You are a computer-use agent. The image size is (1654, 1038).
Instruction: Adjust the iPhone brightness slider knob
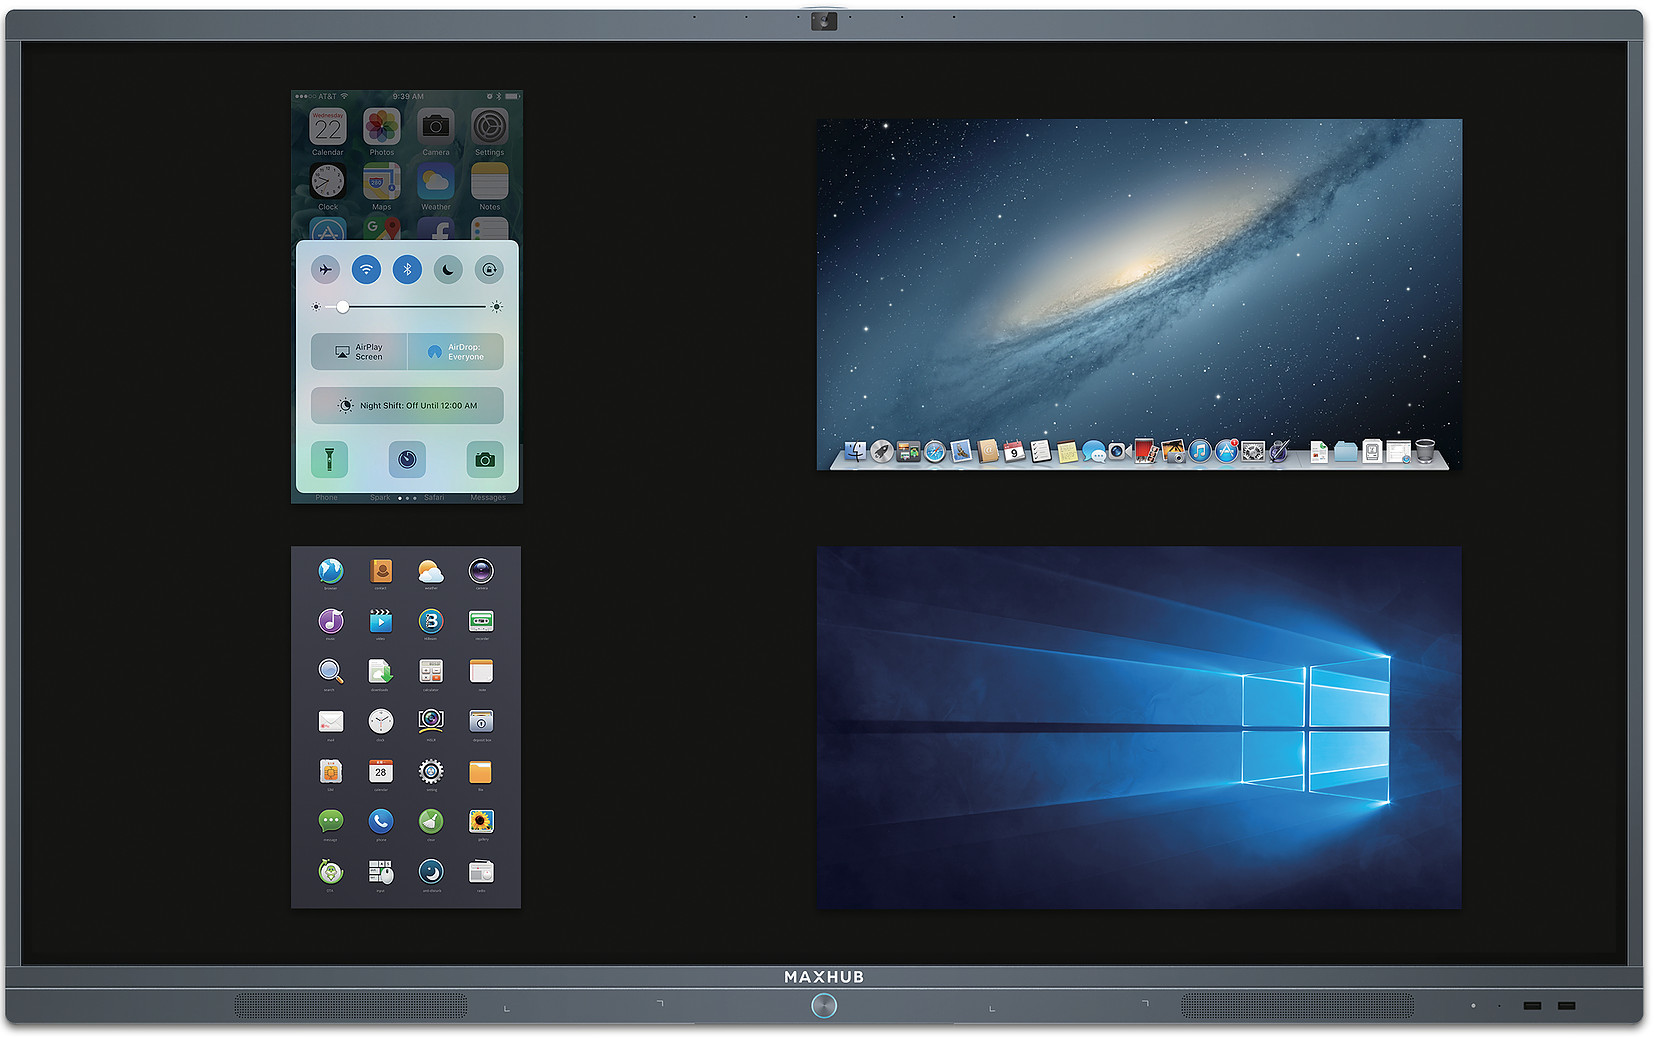coord(343,307)
